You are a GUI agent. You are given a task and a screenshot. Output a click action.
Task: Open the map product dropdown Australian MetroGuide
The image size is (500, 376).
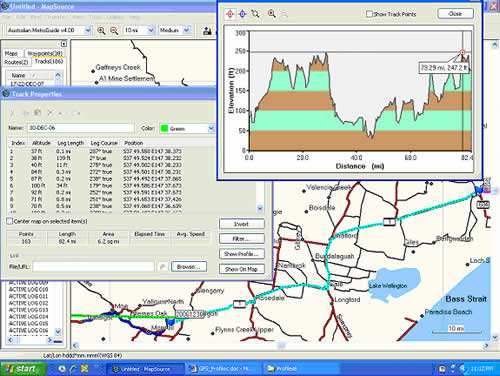(49, 30)
